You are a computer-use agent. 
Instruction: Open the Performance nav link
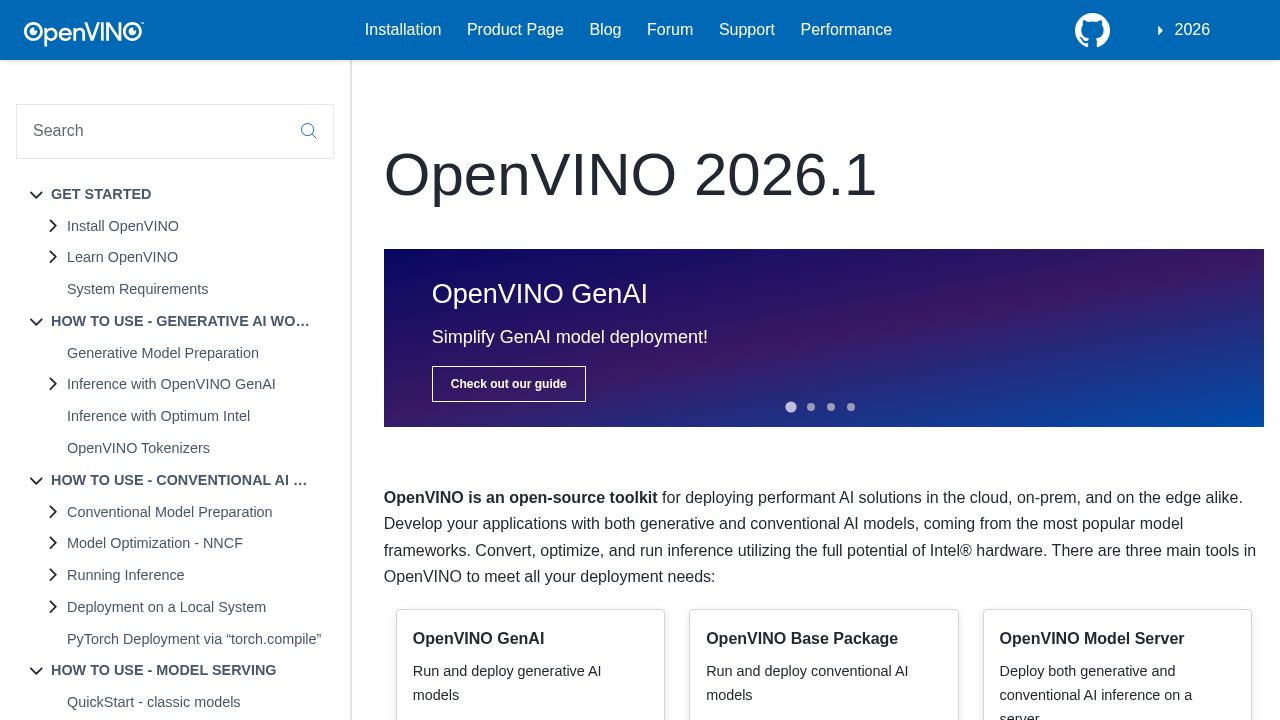846,30
